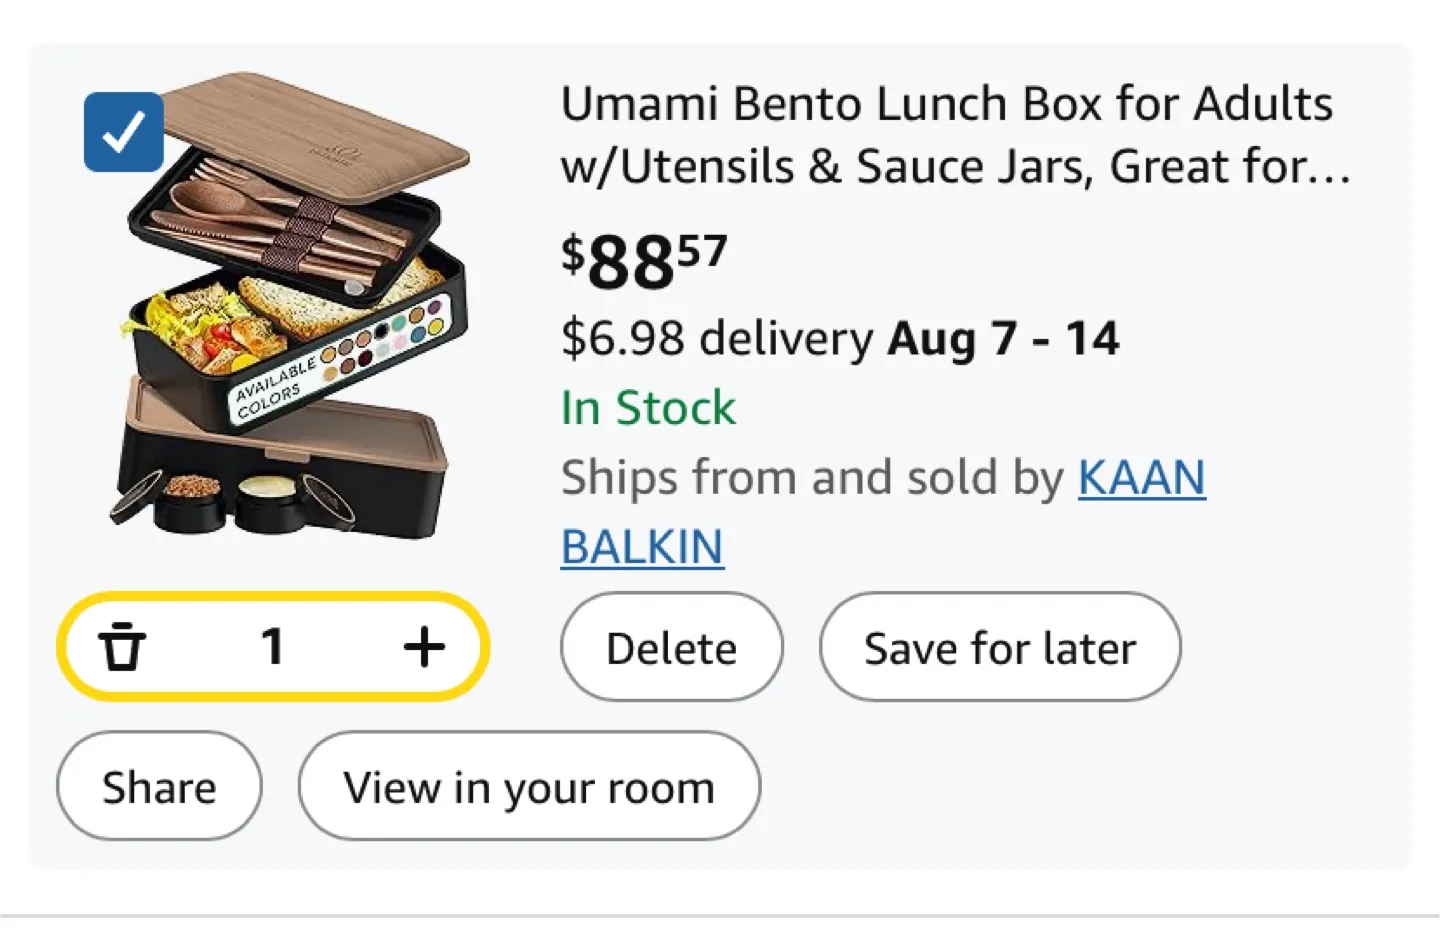Viewport: 1440px width, 949px height.
Task: Click the plus icon to increase quantity
Action: (424, 646)
